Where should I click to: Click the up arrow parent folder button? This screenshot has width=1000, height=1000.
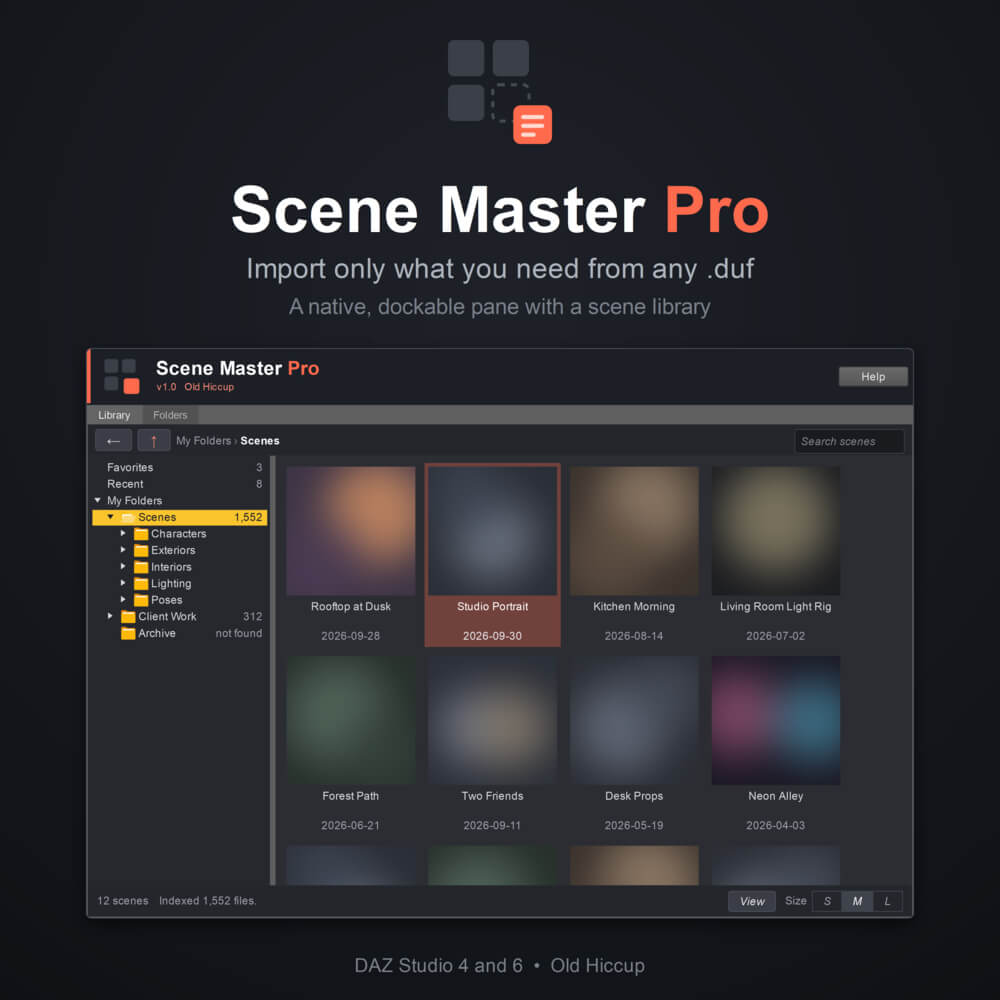(154, 441)
